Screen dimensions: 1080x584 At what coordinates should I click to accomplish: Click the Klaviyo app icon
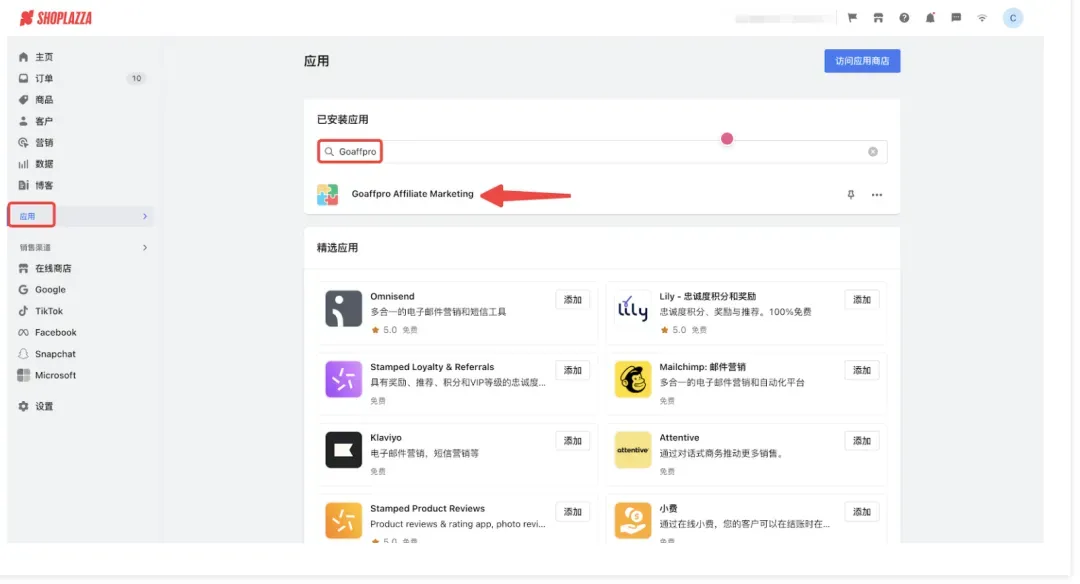point(343,450)
